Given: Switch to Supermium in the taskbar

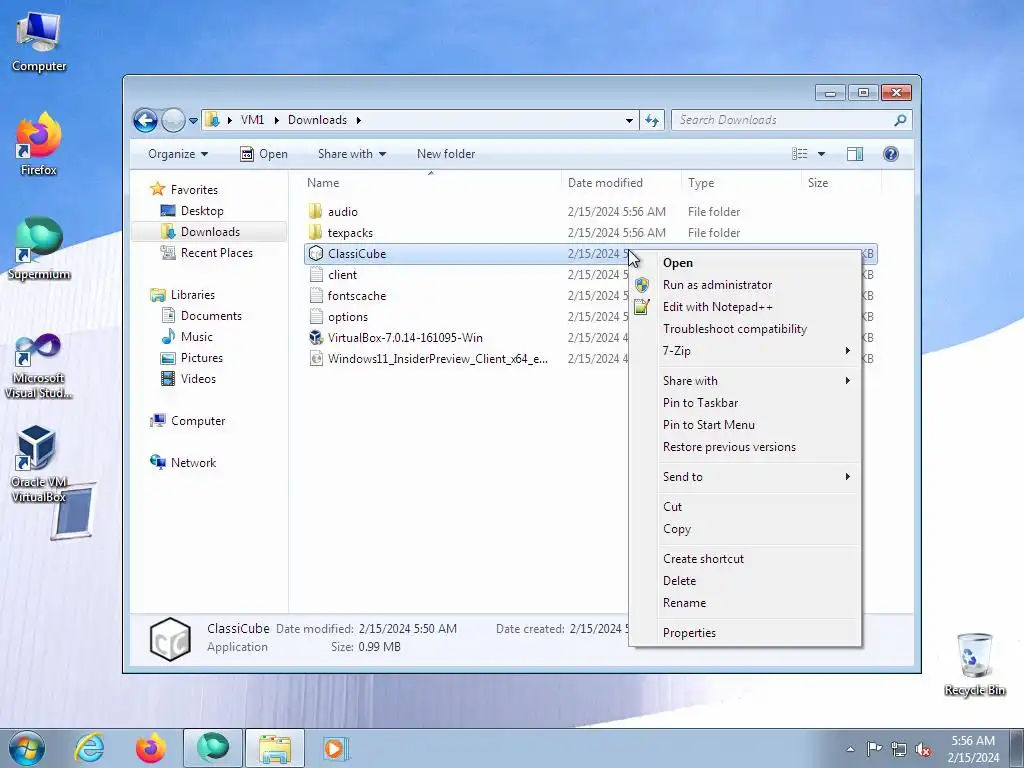Looking at the screenshot, I should (213, 748).
